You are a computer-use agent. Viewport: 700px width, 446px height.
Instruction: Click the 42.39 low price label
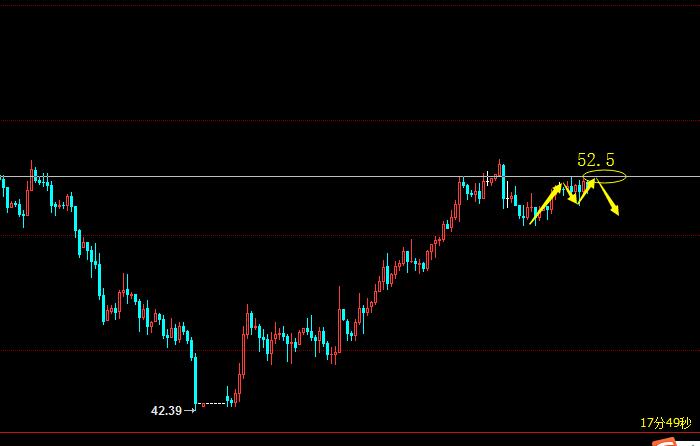(x=166, y=410)
